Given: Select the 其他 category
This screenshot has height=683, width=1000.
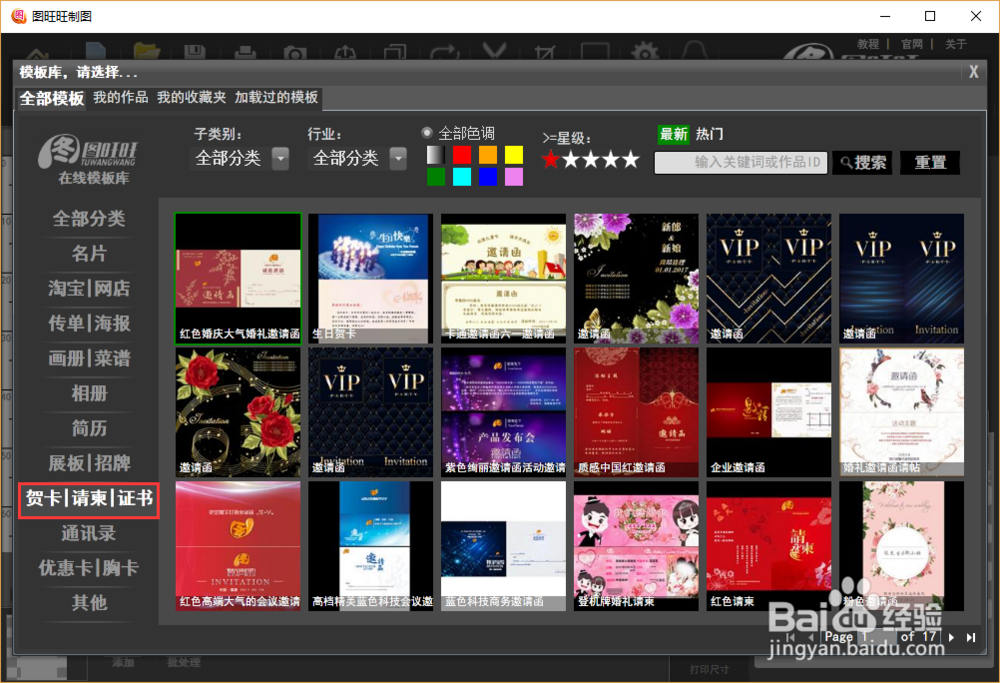Looking at the screenshot, I should click(x=89, y=603).
